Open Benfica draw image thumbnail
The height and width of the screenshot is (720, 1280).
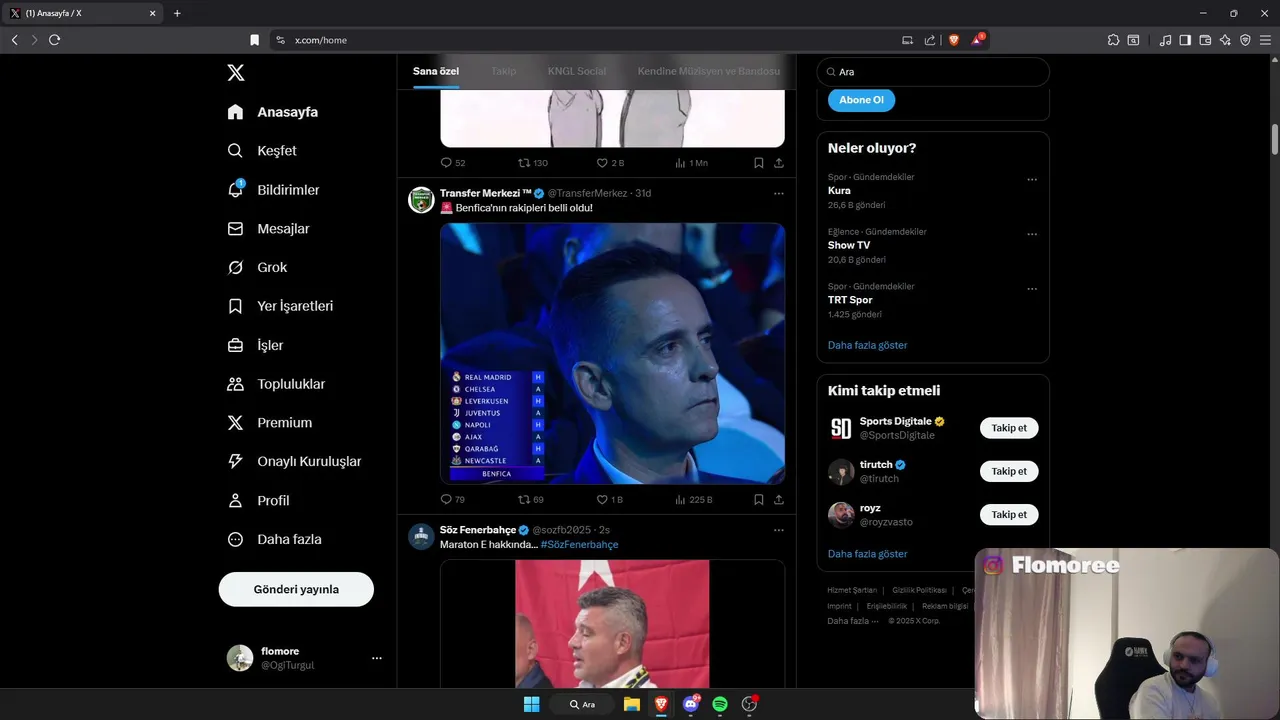tap(612, 353)
